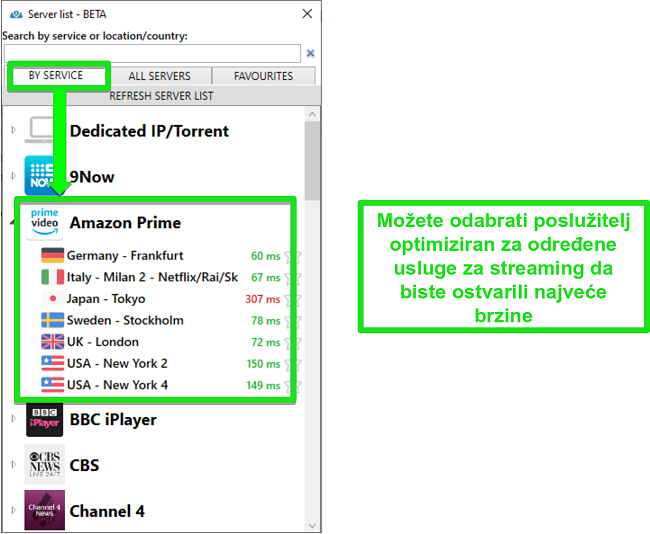Open the FAVOURITES tab
This screenshot has height=534, width=650.
(263, 76)
